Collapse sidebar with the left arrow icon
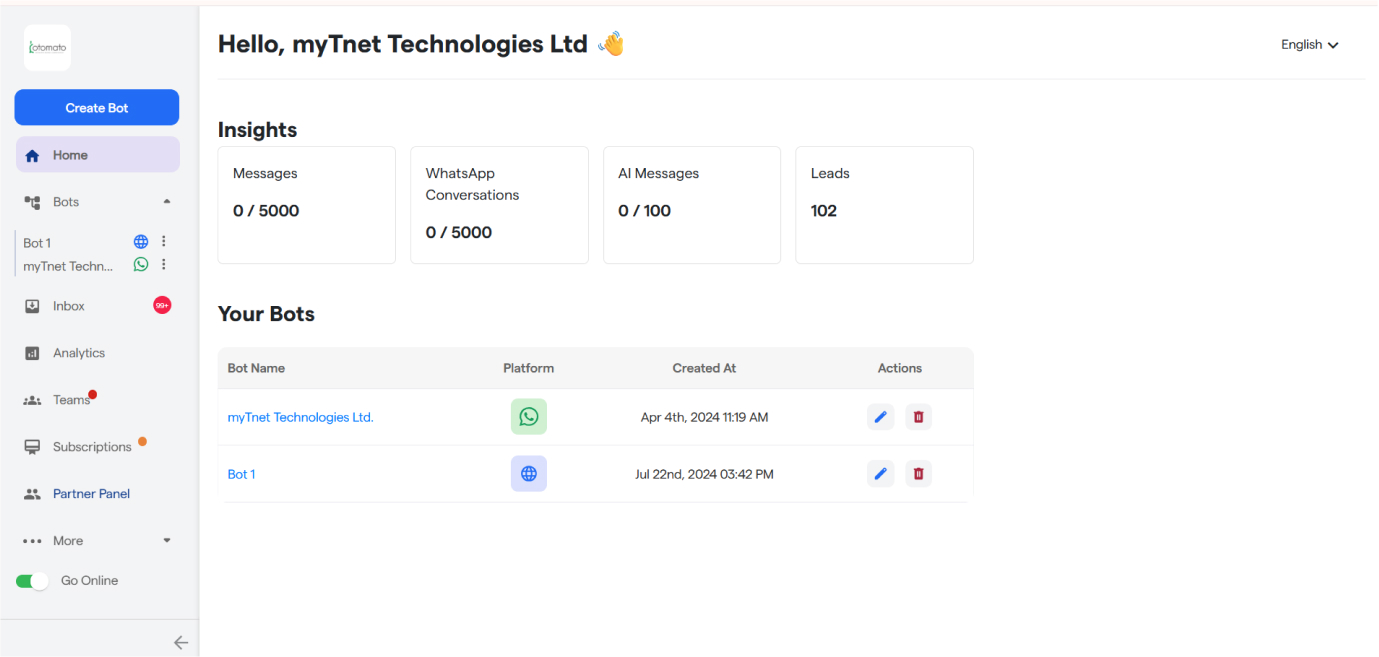 tap(180, 643)
